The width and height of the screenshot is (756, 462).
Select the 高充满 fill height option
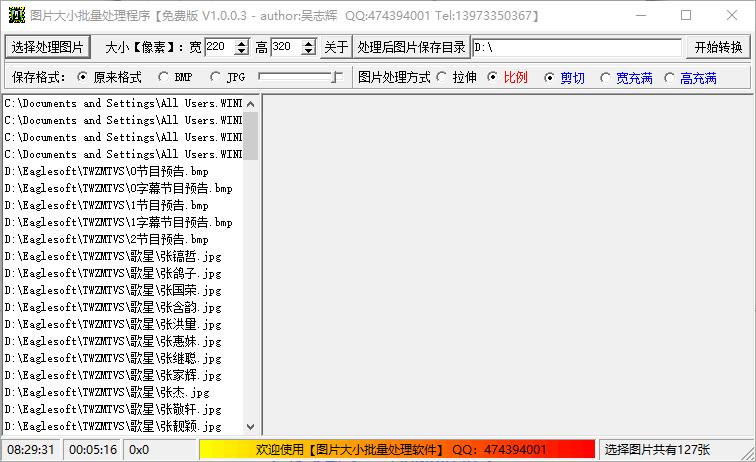690,78
